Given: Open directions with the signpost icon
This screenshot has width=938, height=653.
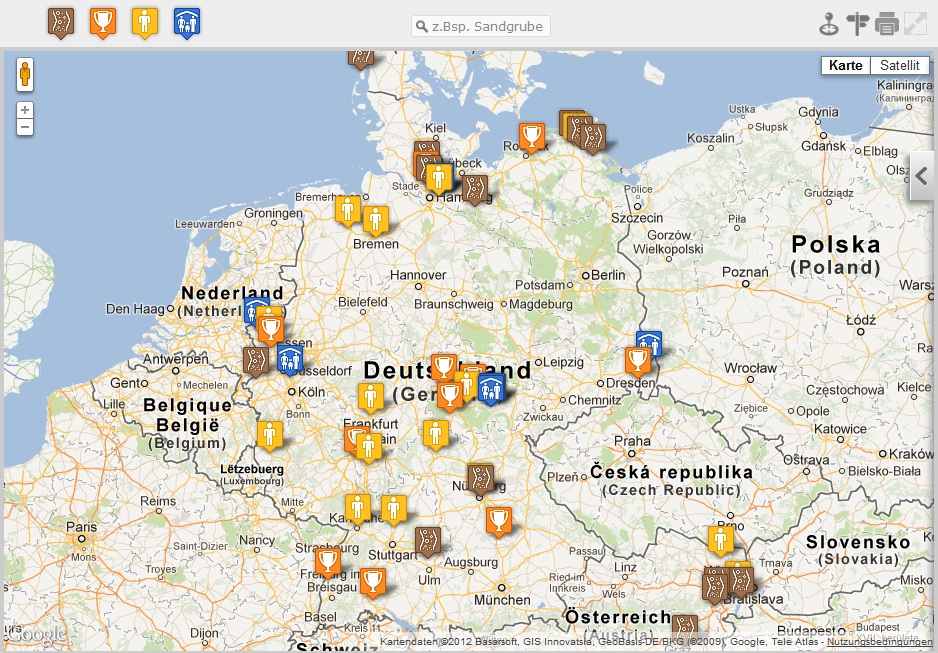Looking at the screenshot, I should 857,25.
